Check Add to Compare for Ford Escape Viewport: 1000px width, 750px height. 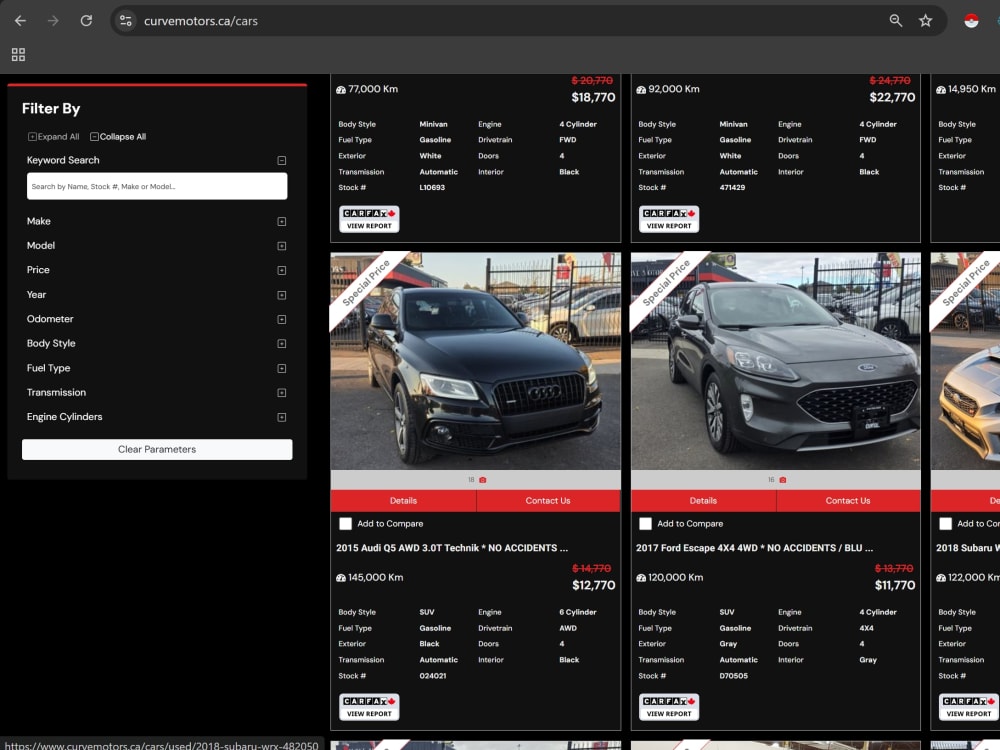645,524
